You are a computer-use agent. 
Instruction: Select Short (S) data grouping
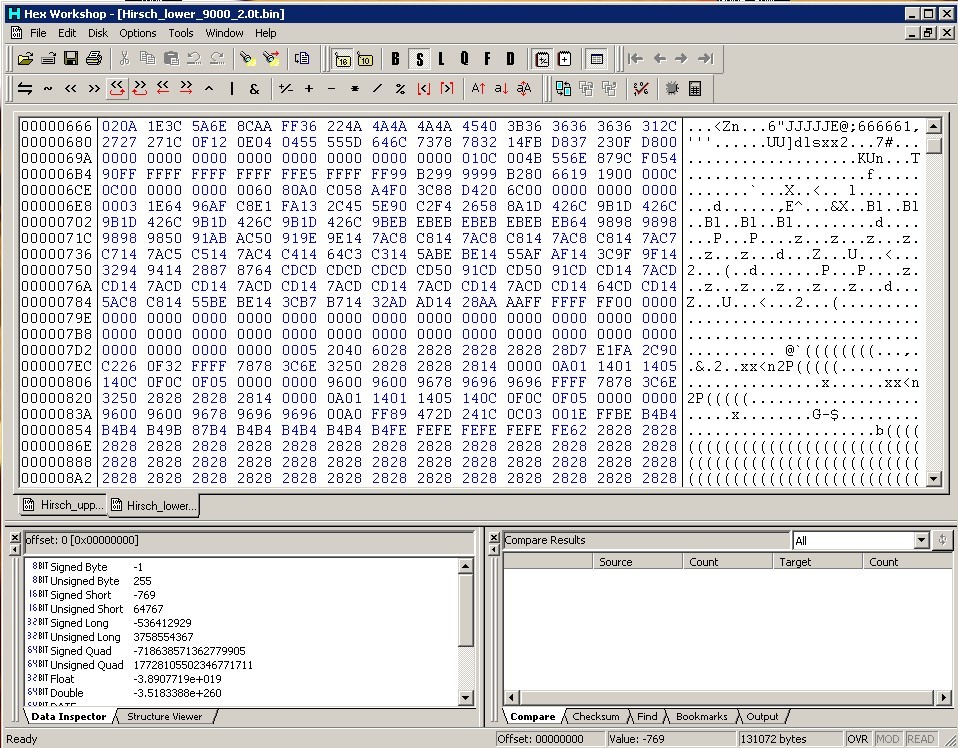pos(419,59)
